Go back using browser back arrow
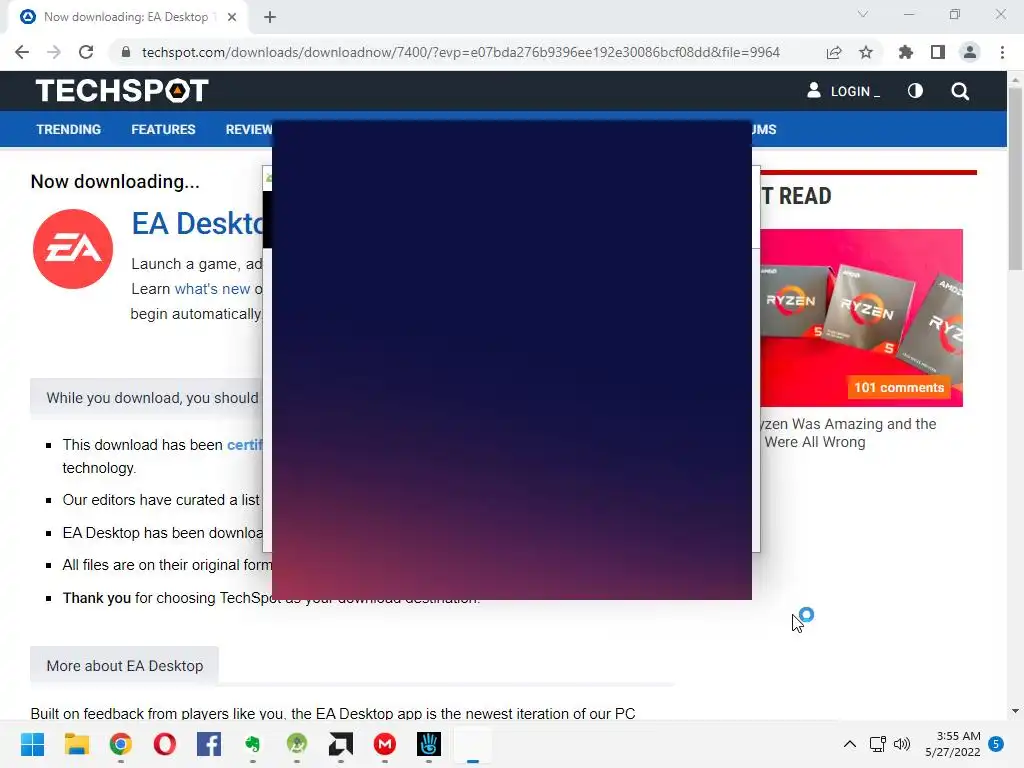Viewport: 1024px width, 768px height. 22,52
